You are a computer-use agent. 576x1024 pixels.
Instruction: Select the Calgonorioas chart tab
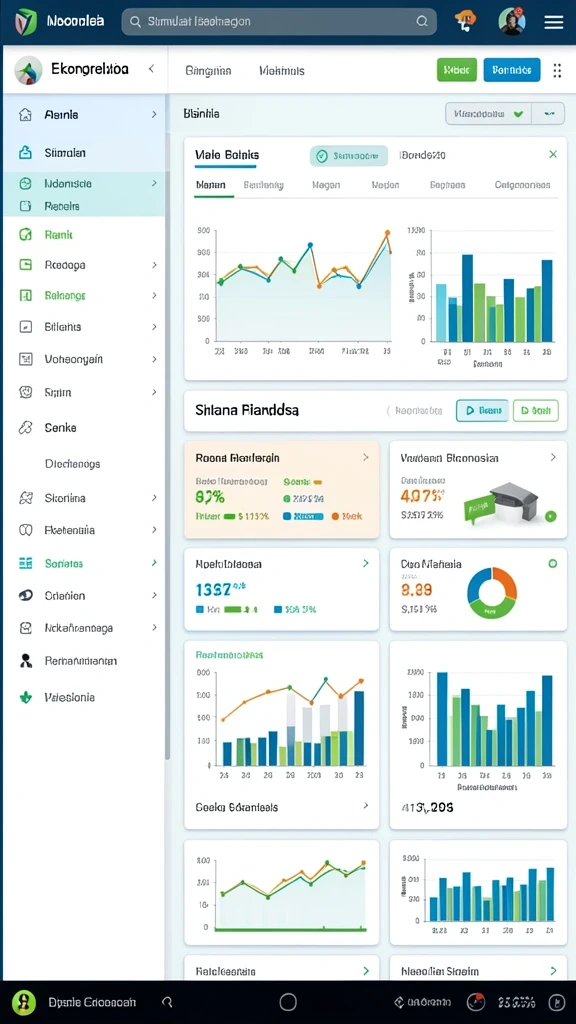pos(522,185)
